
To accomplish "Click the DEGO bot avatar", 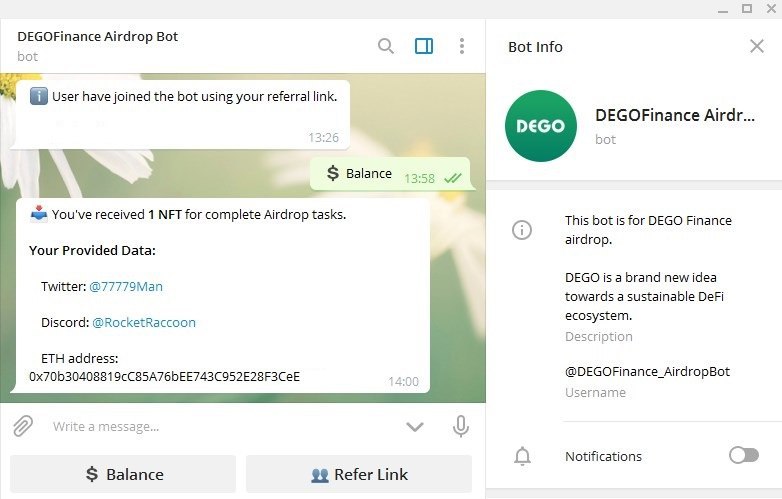I will click(541, 126).
